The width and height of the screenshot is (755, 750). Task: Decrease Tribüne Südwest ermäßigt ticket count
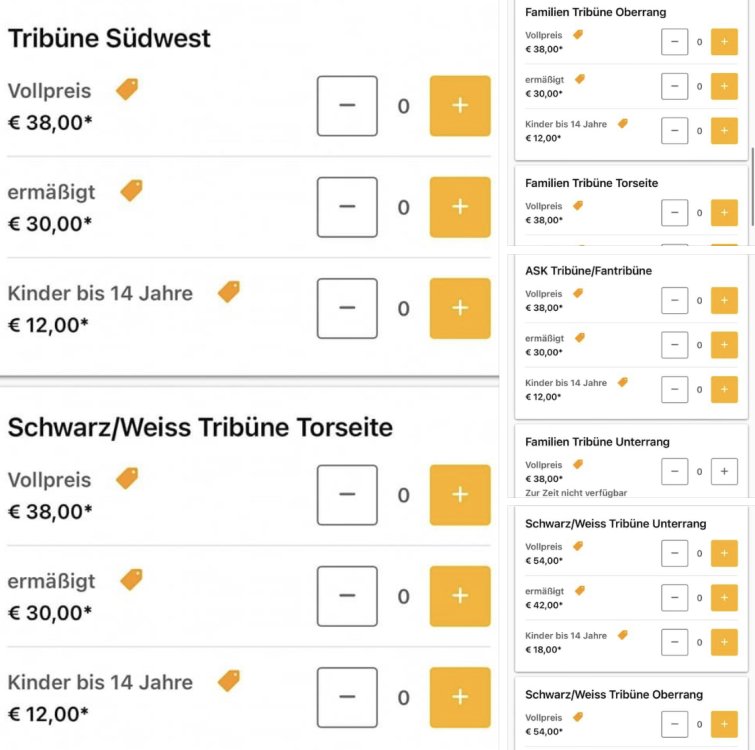coord(347,207)
